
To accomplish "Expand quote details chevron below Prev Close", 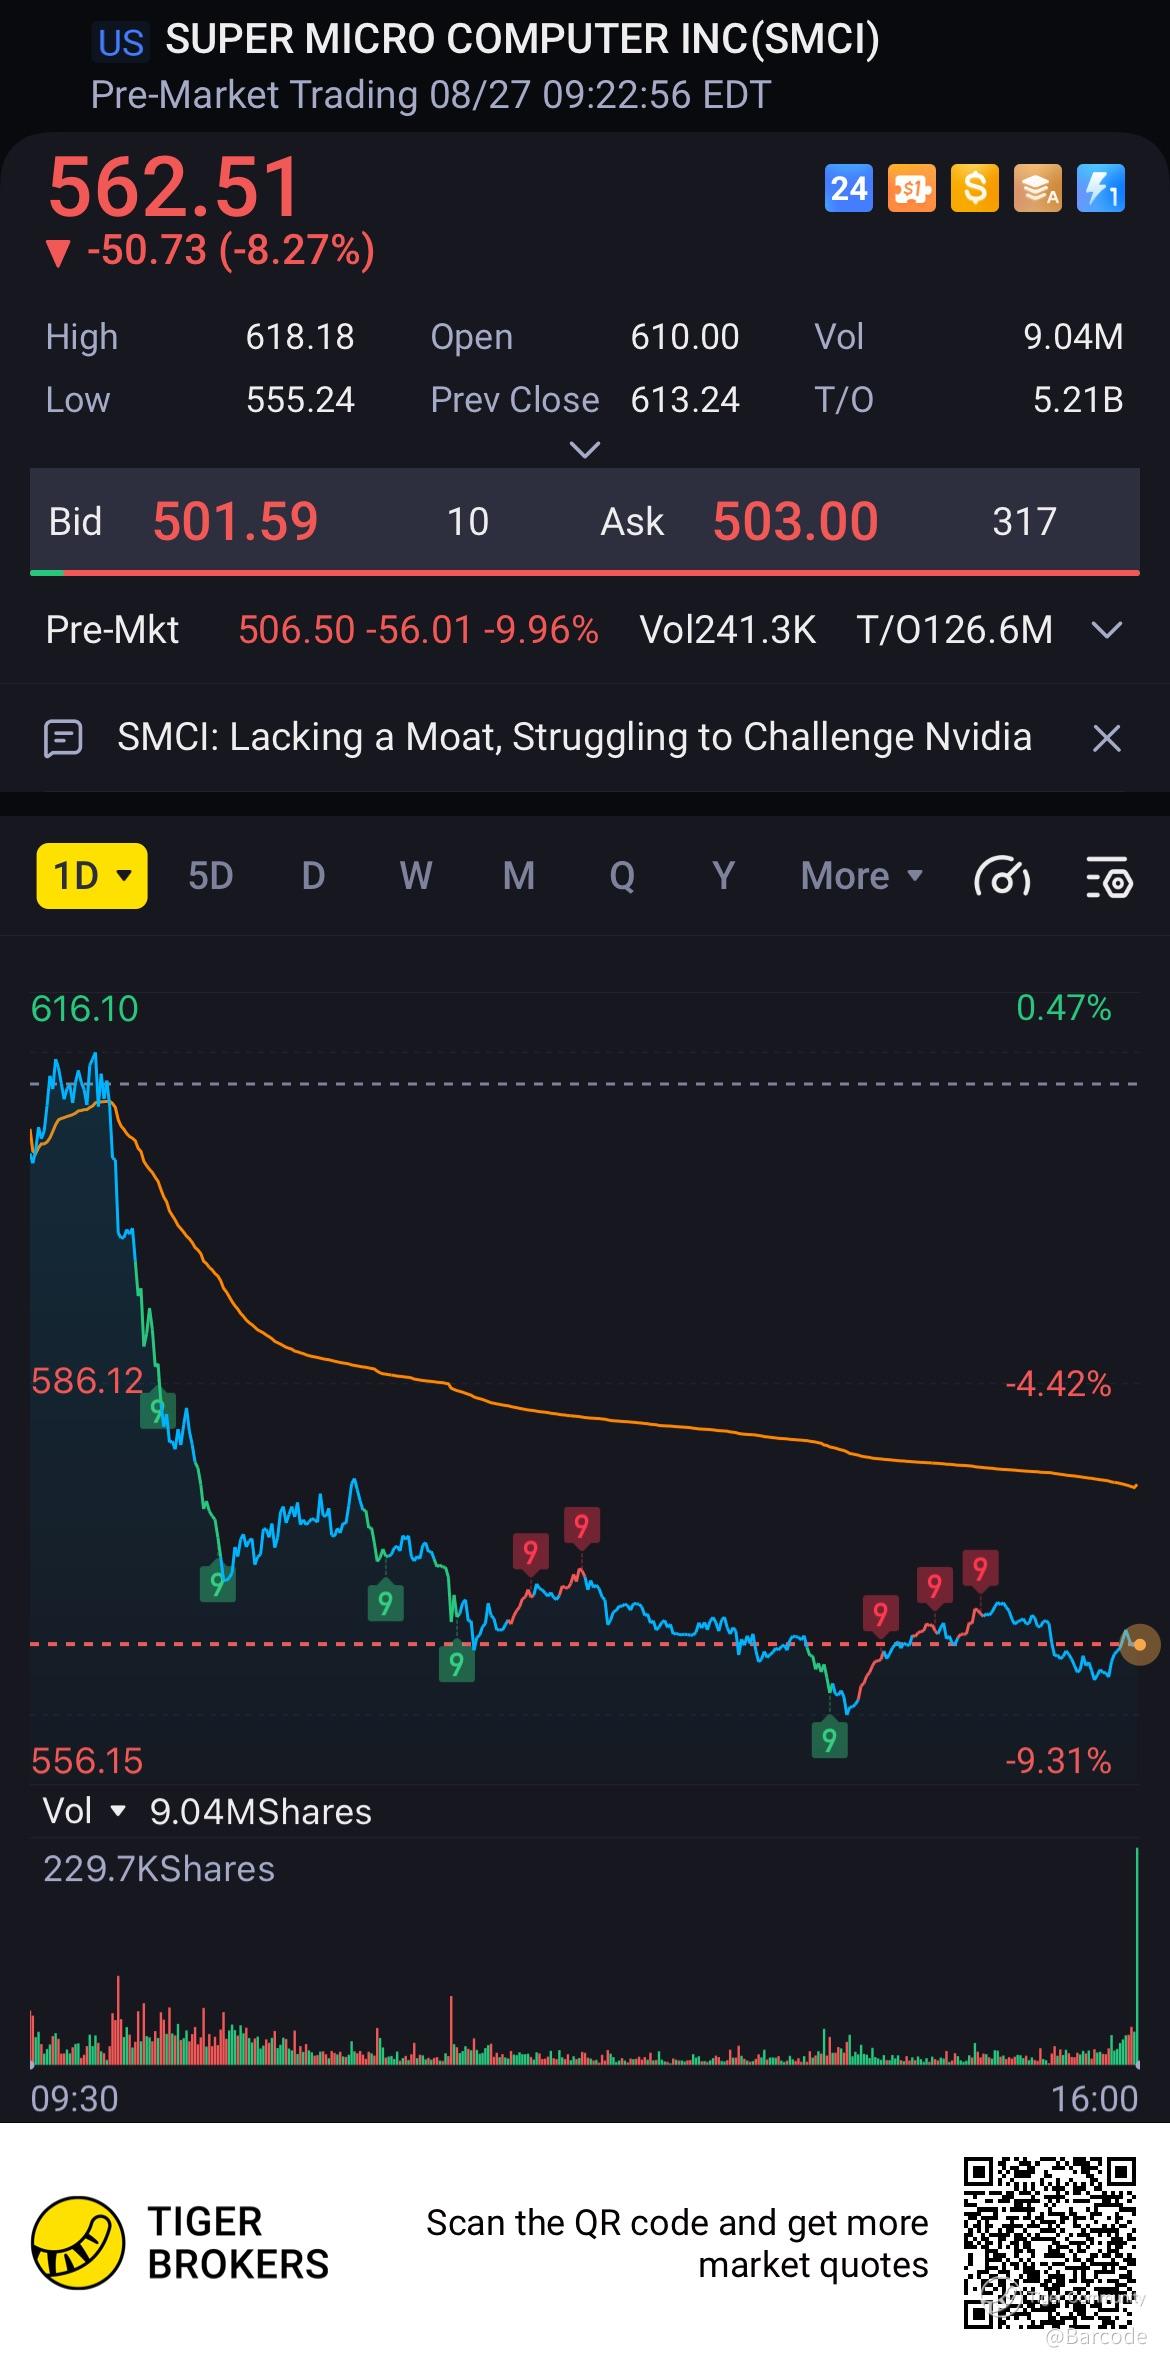I will click(584, 450).
